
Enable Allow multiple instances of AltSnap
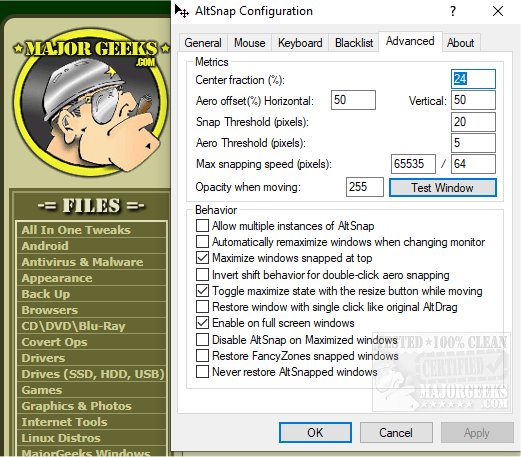click(202, 226)
